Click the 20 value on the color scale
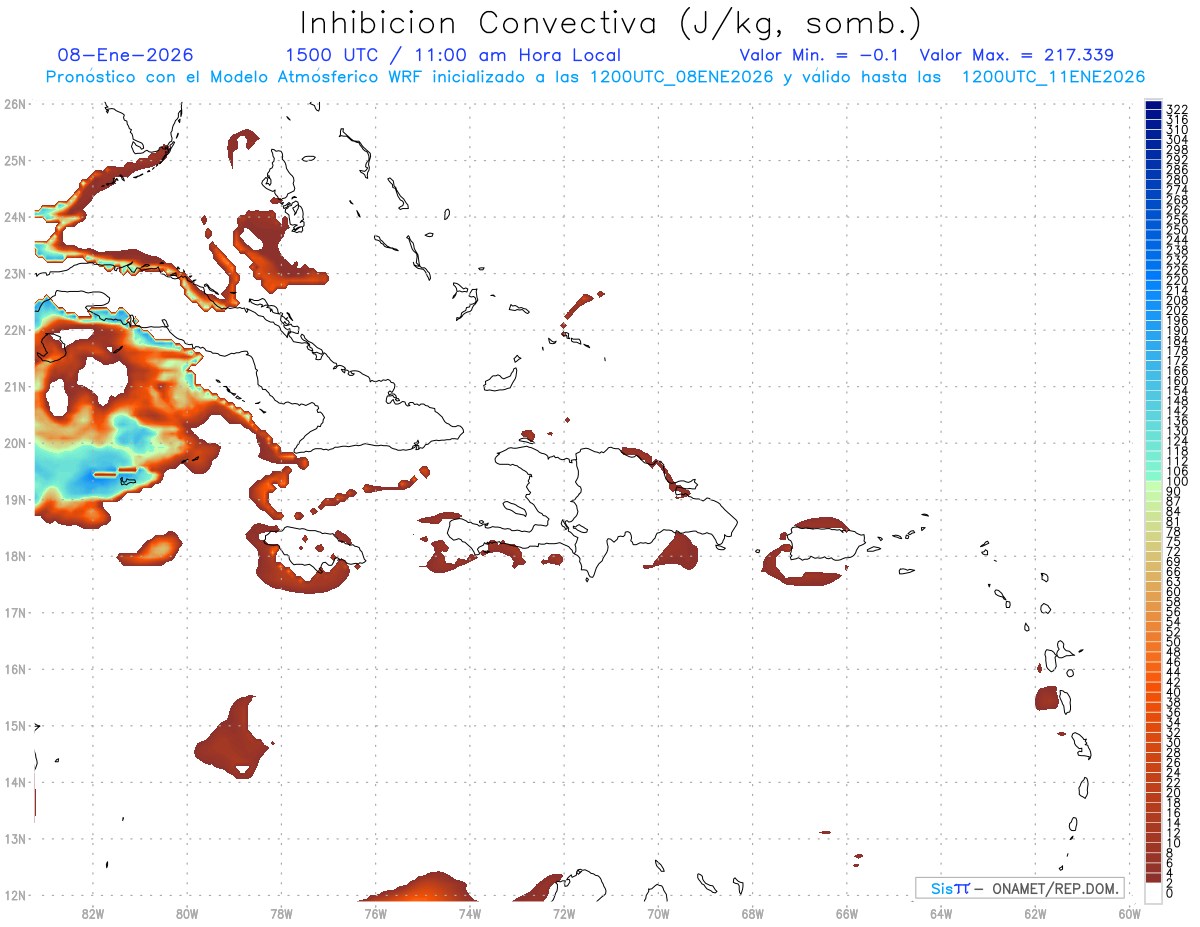Screen dimensions: 1200x927 1174,792
